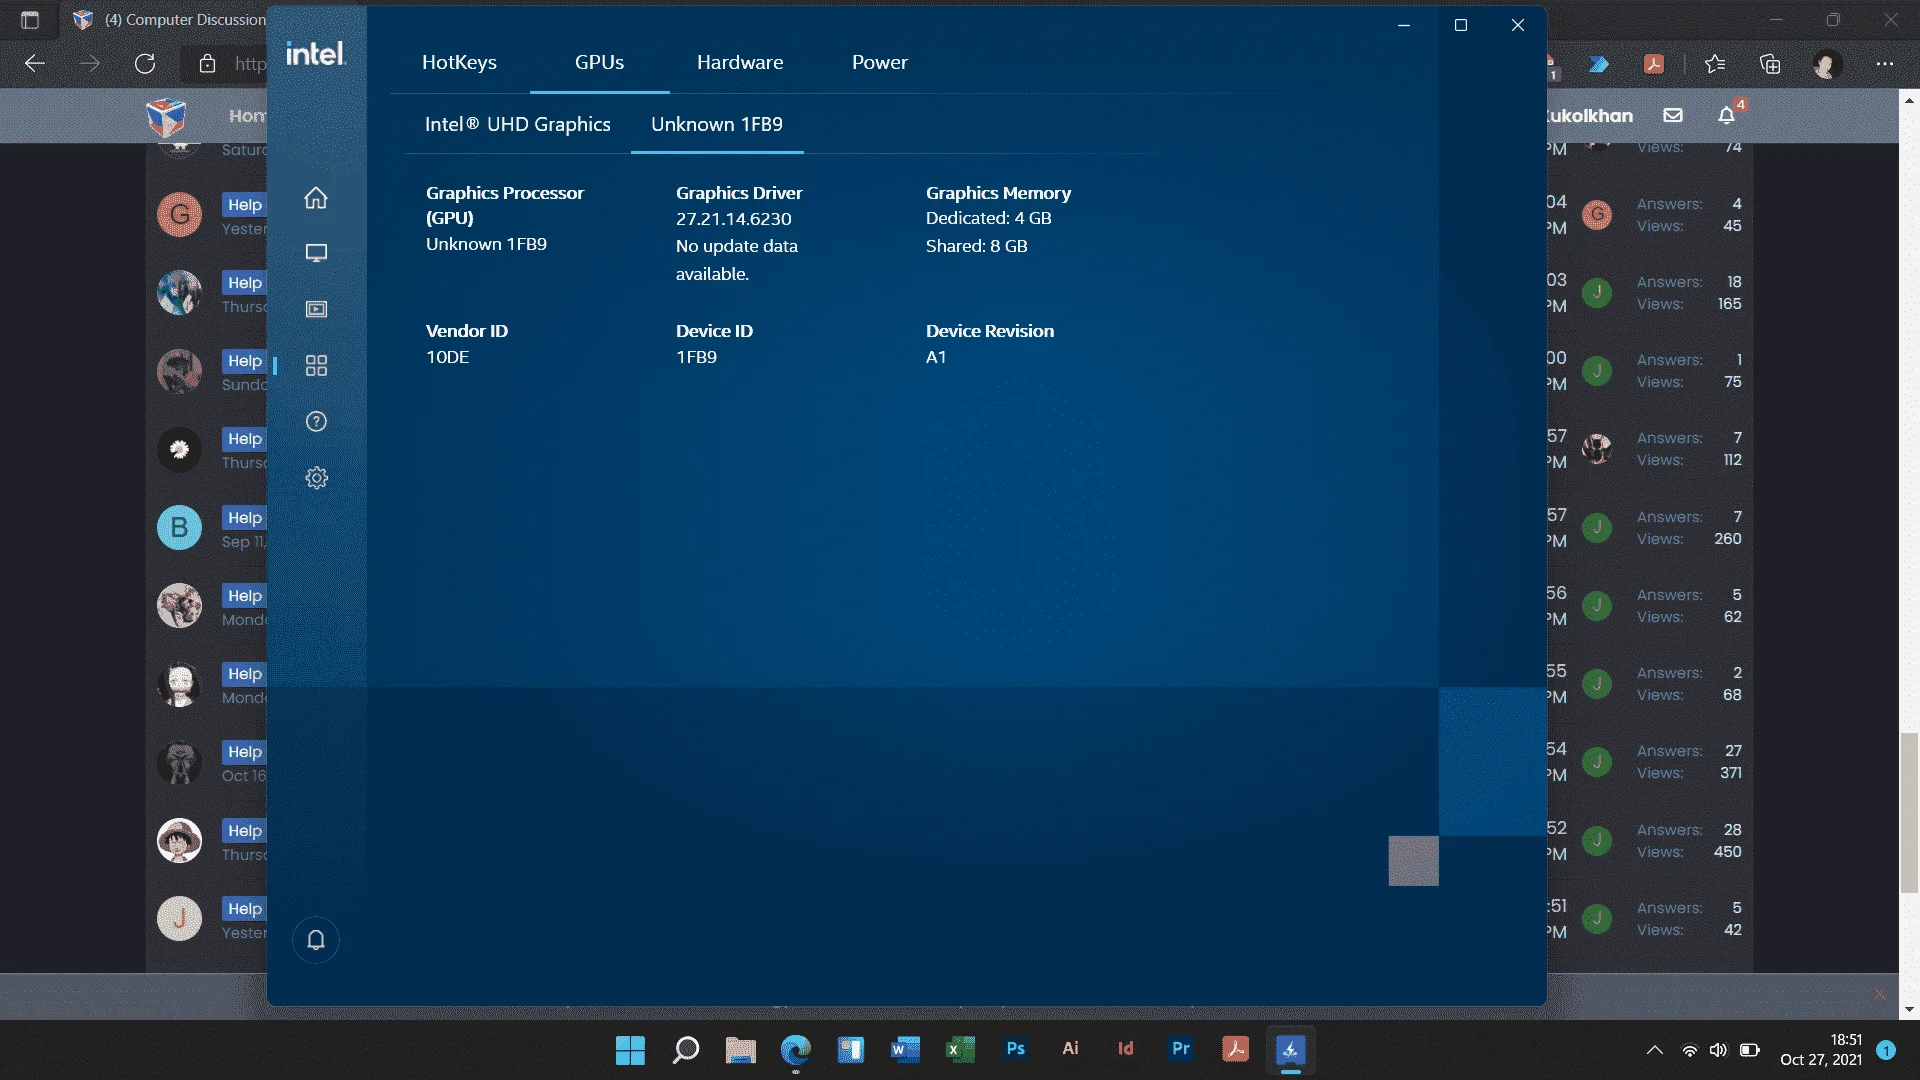Click the Shared: 8 GB memory text

[x=976, y=246]
